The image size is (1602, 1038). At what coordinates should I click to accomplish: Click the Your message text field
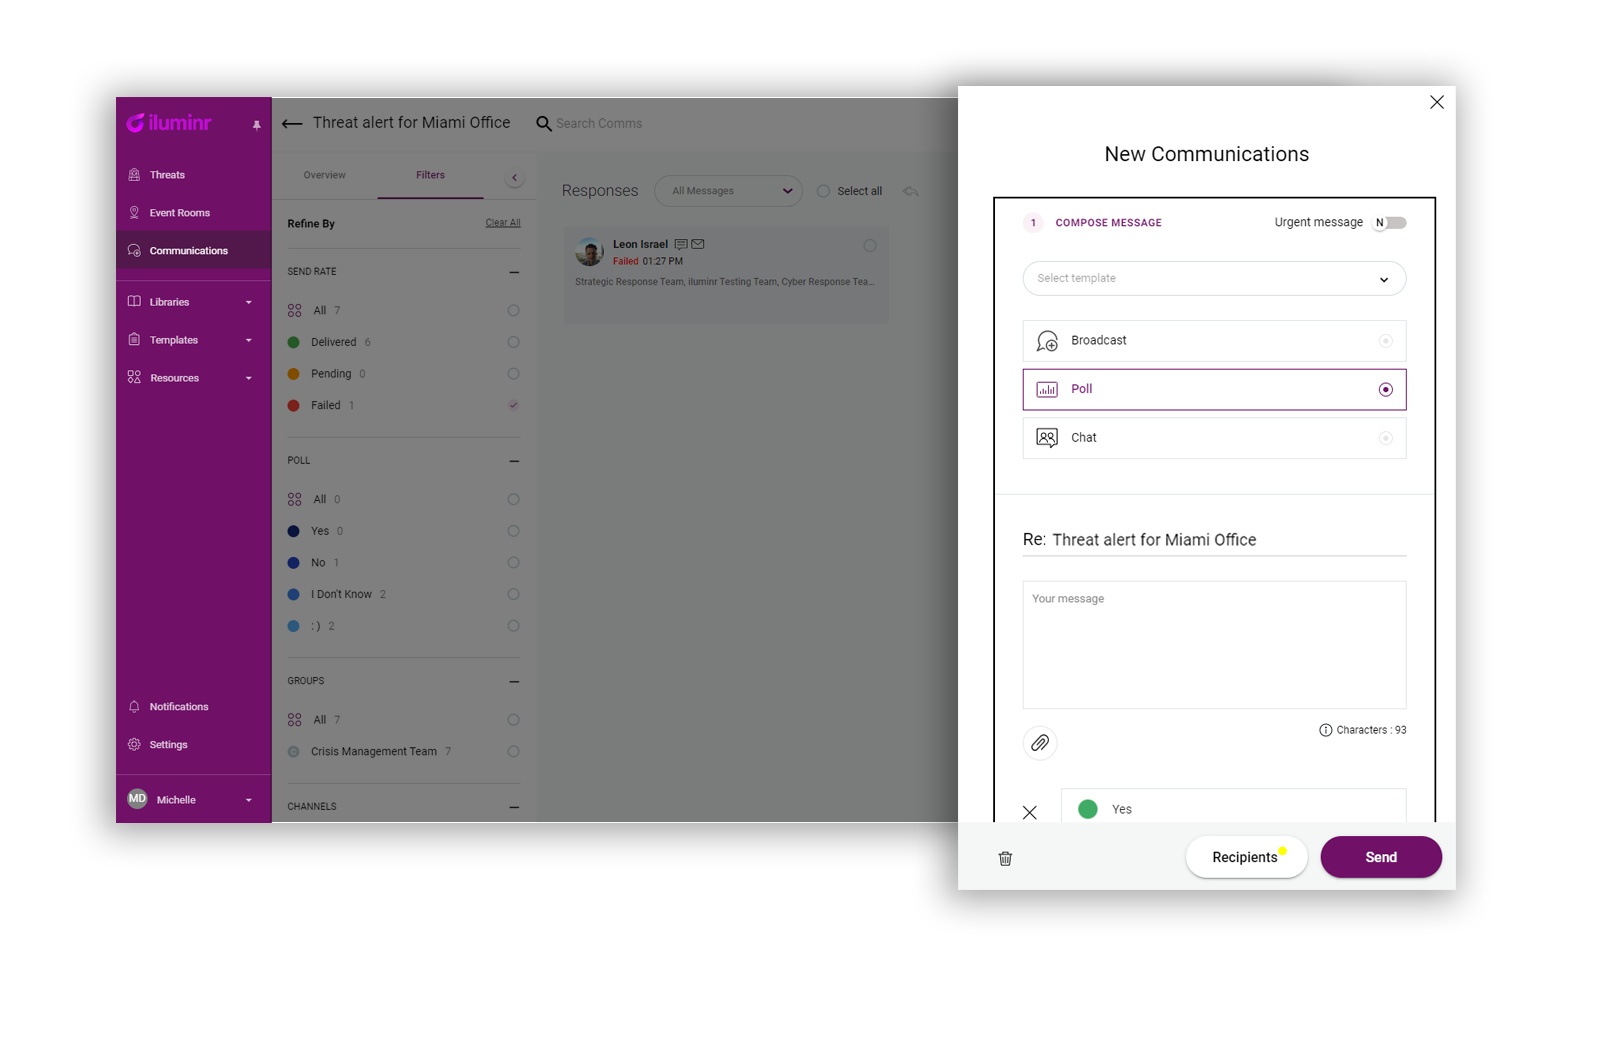coord(1213,645)
